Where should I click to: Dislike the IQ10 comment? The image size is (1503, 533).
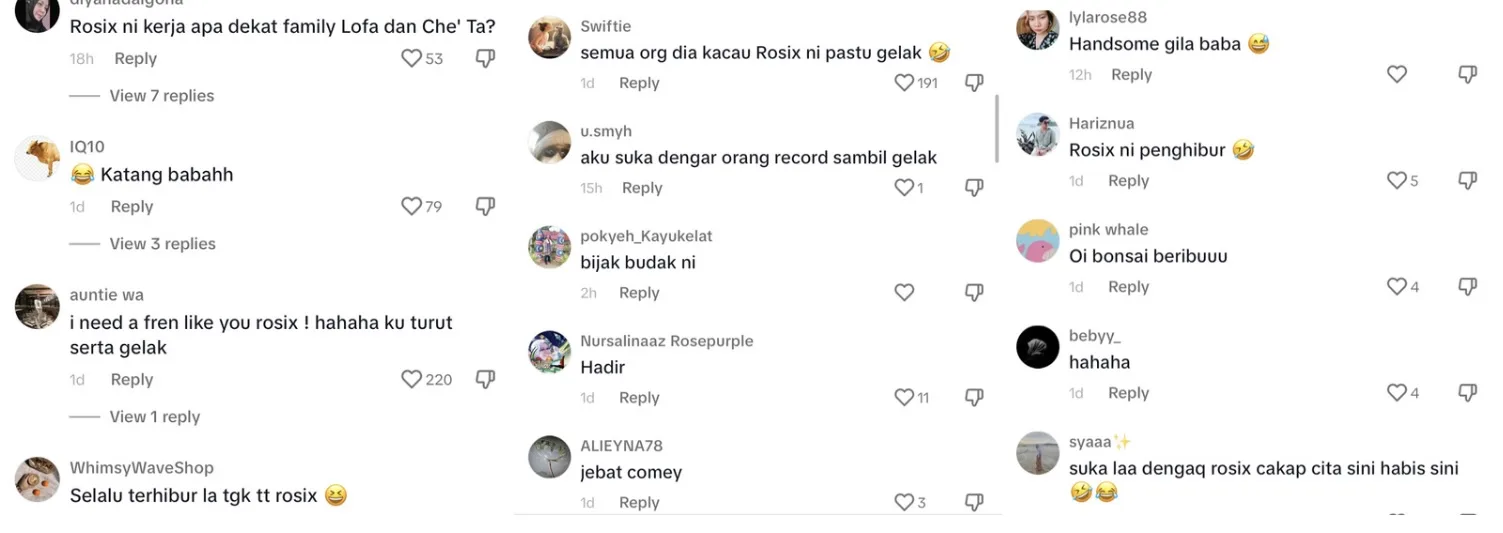[x=485, y=207]
